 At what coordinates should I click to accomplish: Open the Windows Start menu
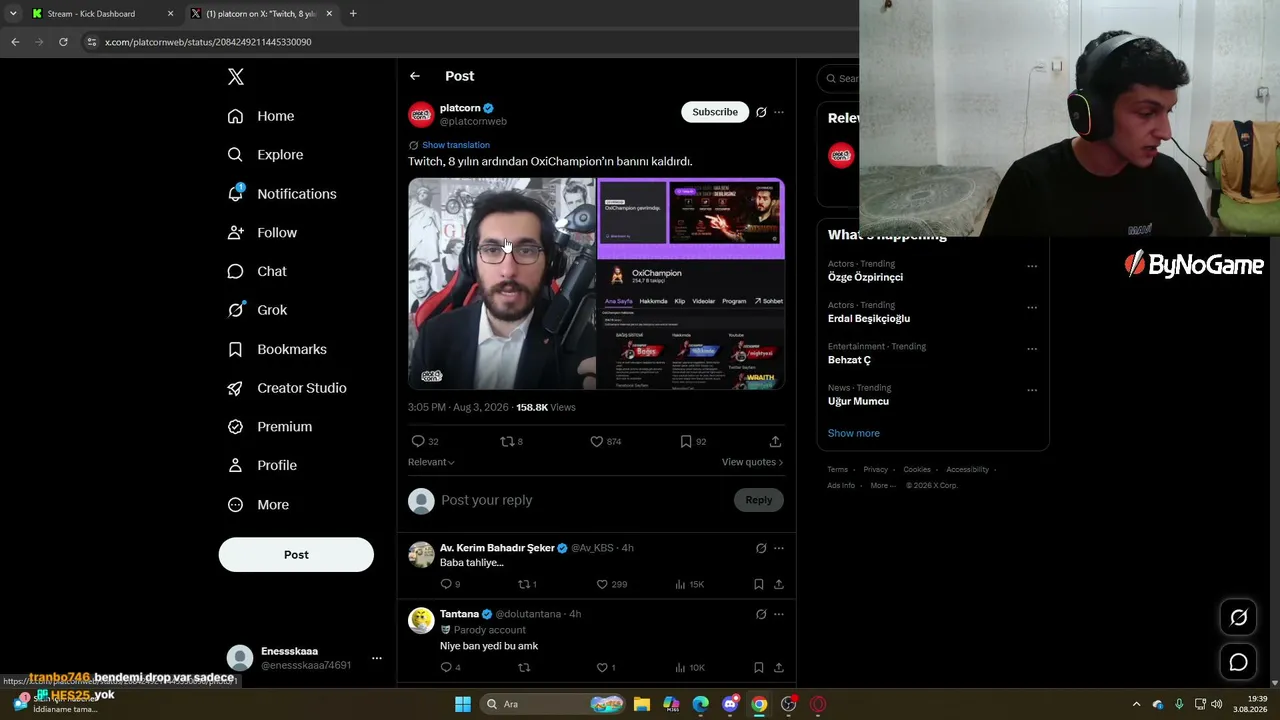(x=463, y=704)
